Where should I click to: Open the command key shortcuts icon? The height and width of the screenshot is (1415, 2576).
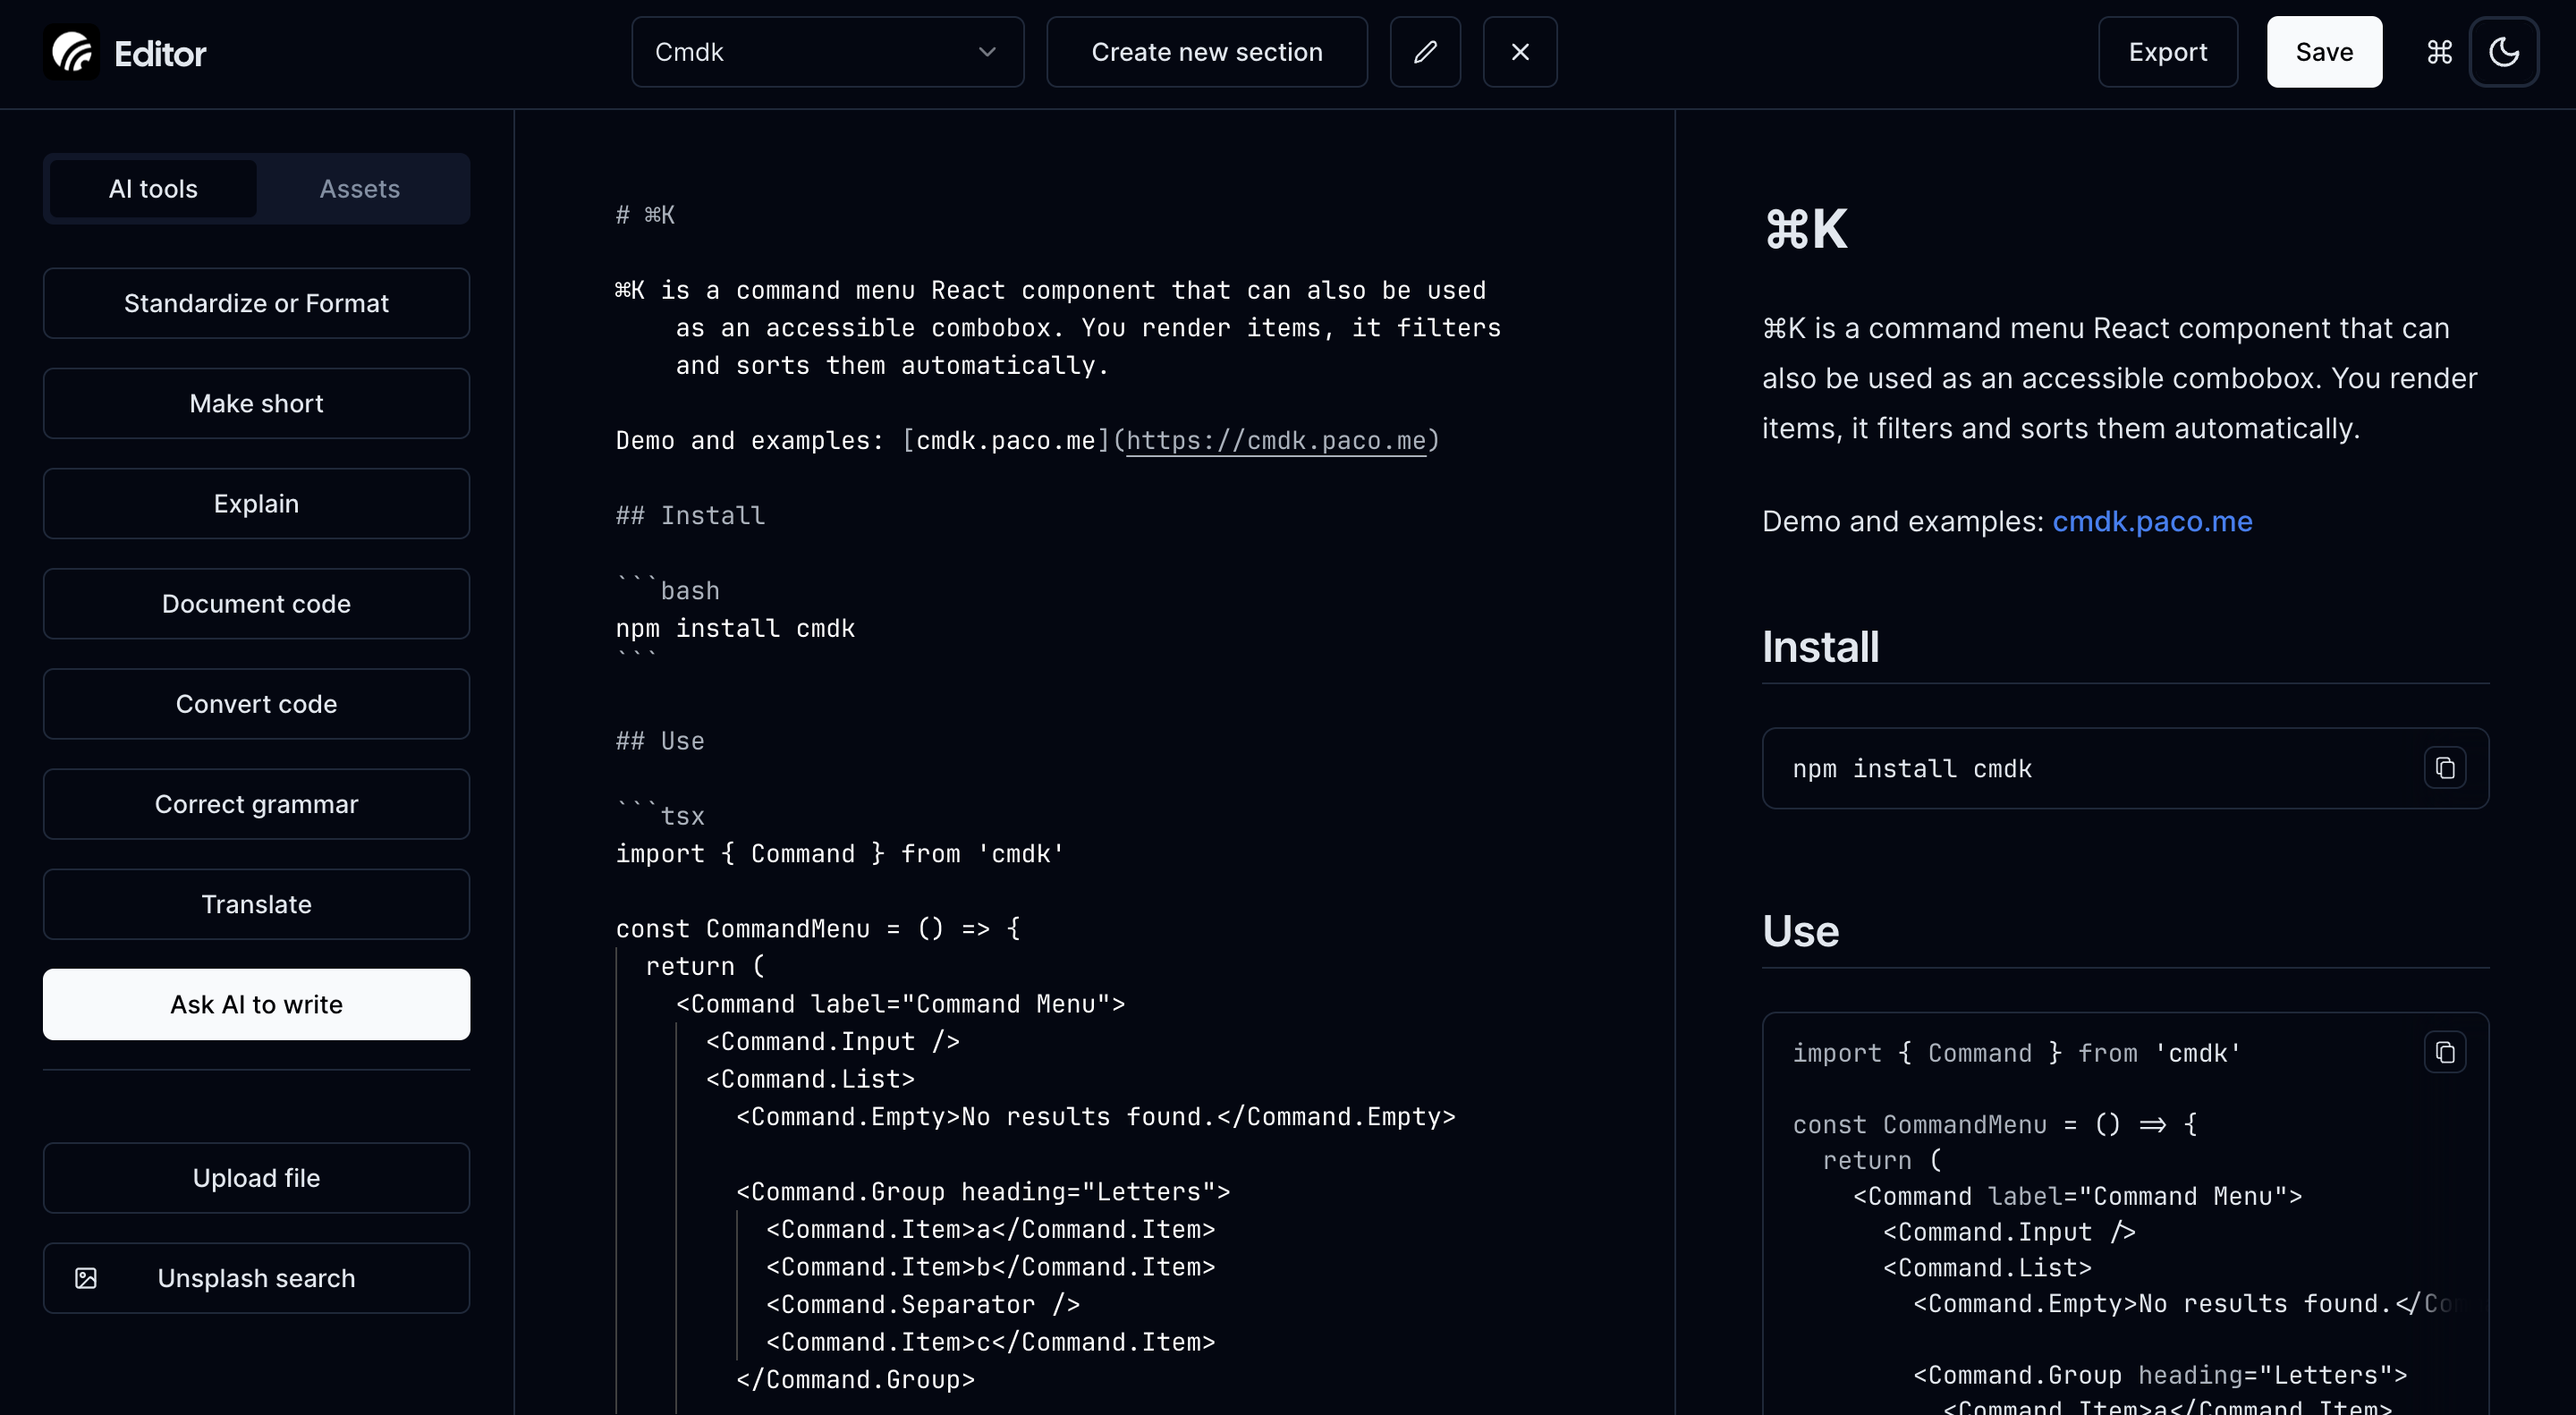coord(2439,52)
